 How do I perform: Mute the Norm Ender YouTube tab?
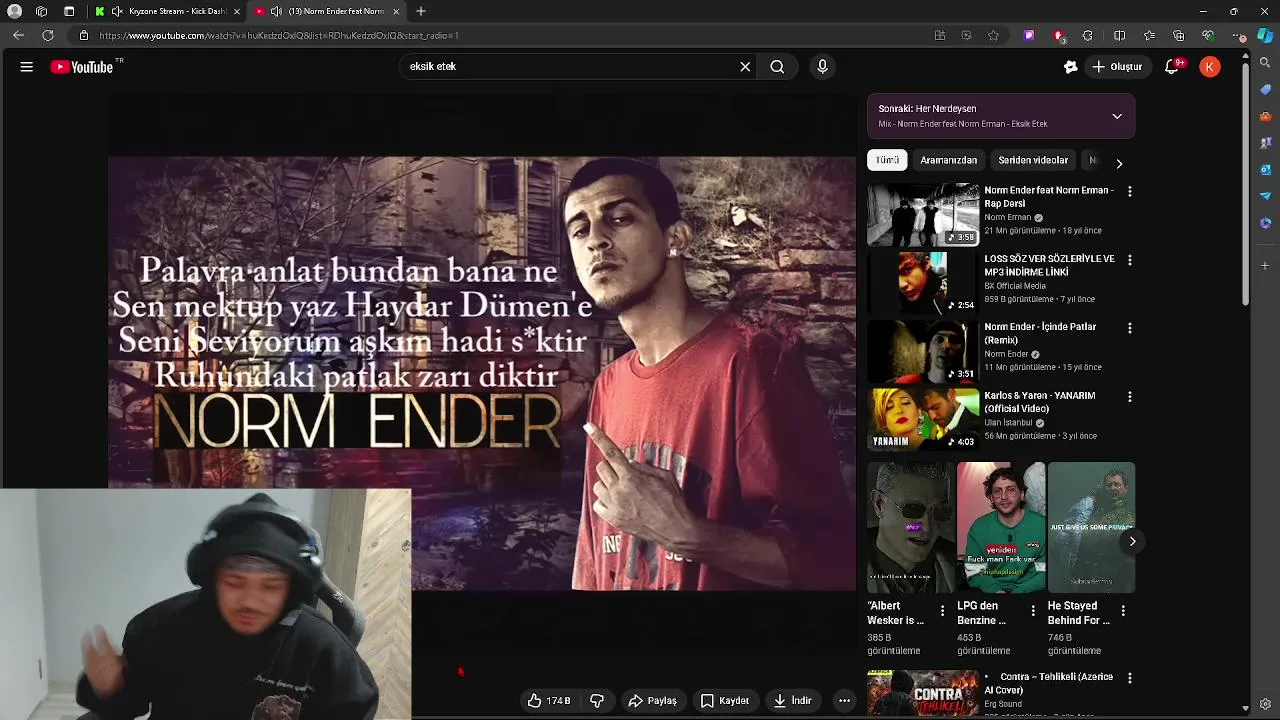(276, 11)
